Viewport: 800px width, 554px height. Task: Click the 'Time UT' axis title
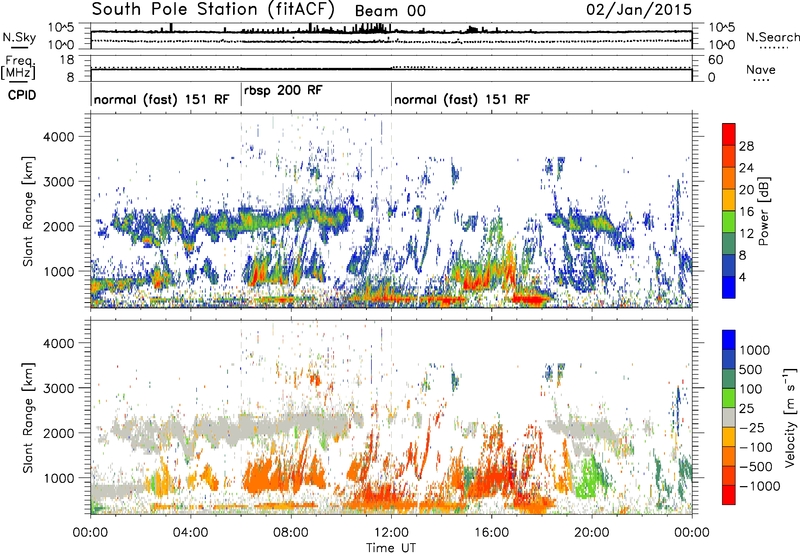pos(391,548)
